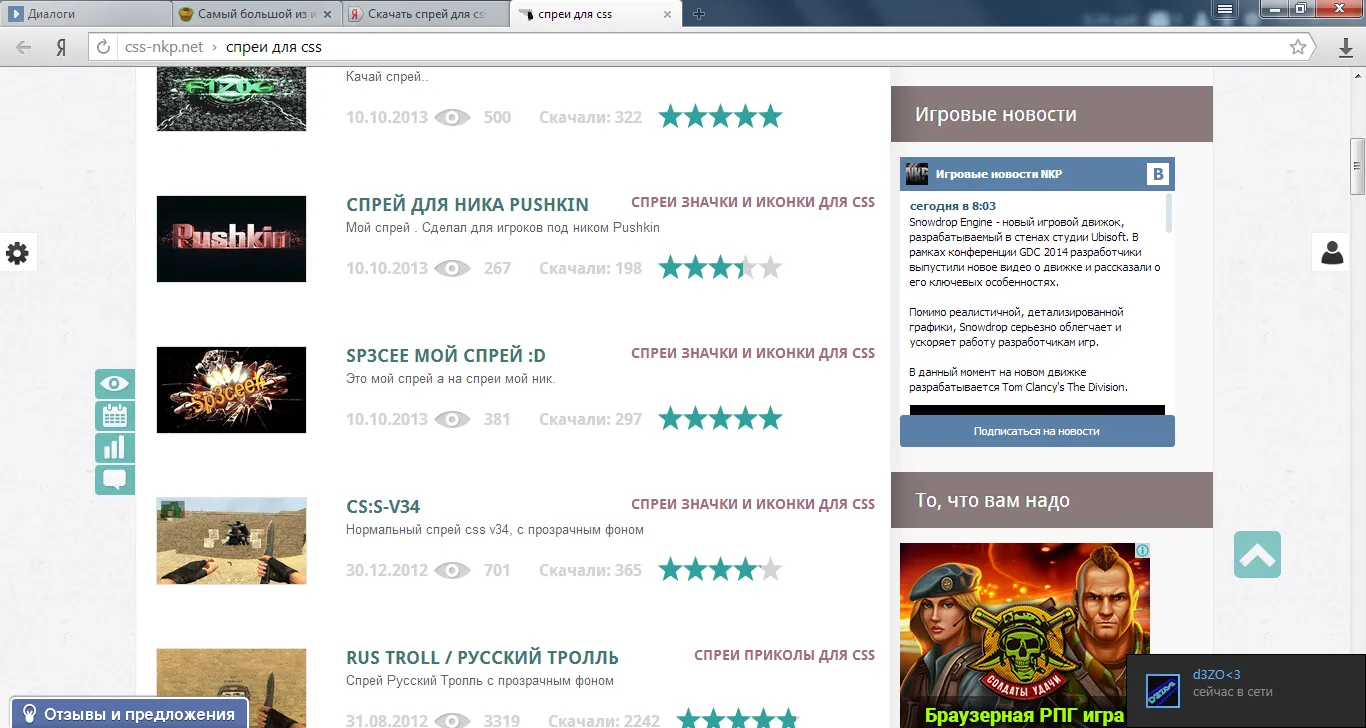Click the scroll-to-top arrow button
This screenshot has height=728, width=1366.
pyautogui.click(x=1257, y=554)
